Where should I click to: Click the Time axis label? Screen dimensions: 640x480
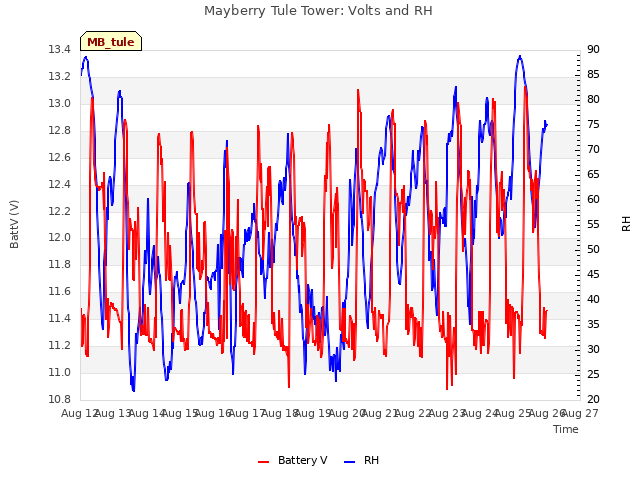(566, 429)
